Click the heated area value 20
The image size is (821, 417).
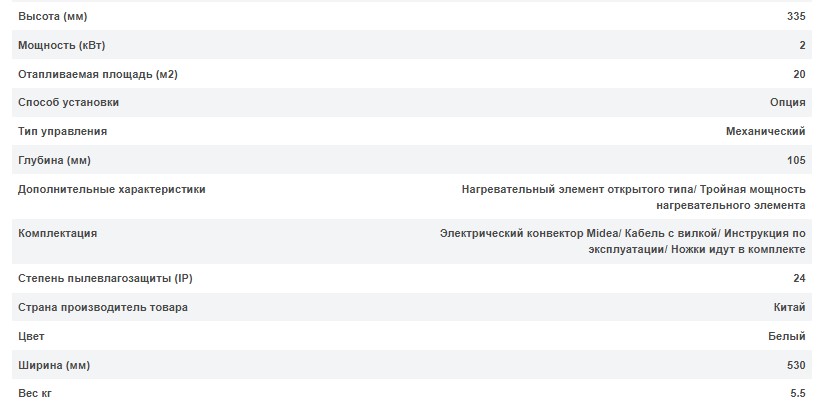click(799, 74)
